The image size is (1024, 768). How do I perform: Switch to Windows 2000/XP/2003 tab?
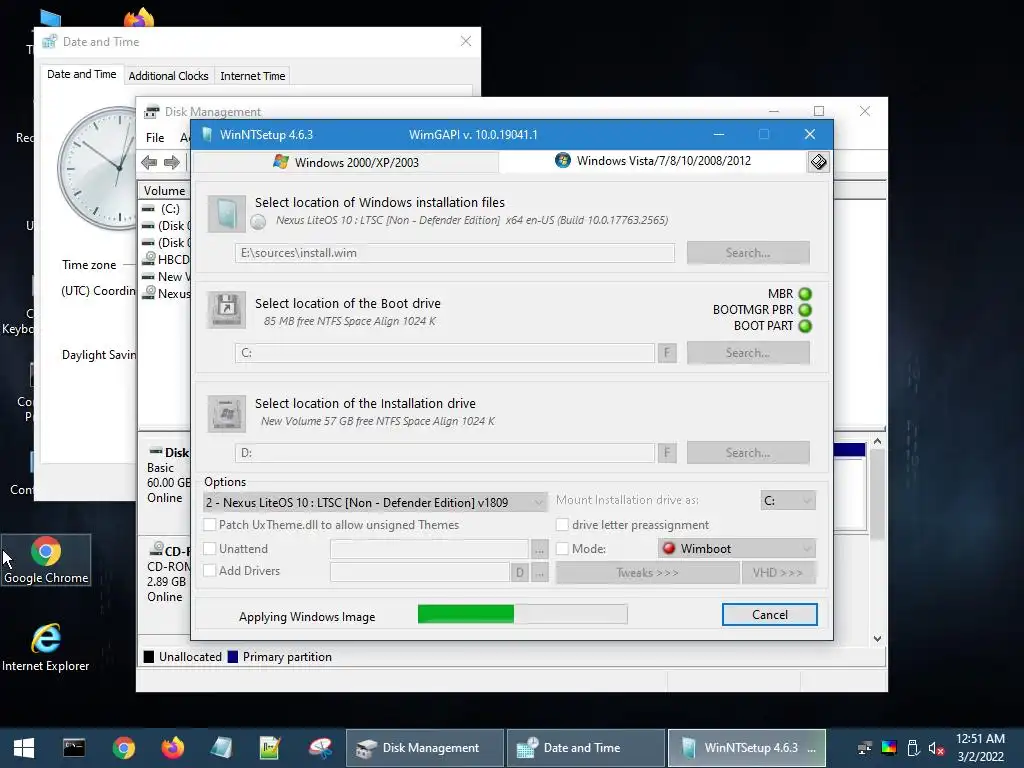(x=346, y=162)
